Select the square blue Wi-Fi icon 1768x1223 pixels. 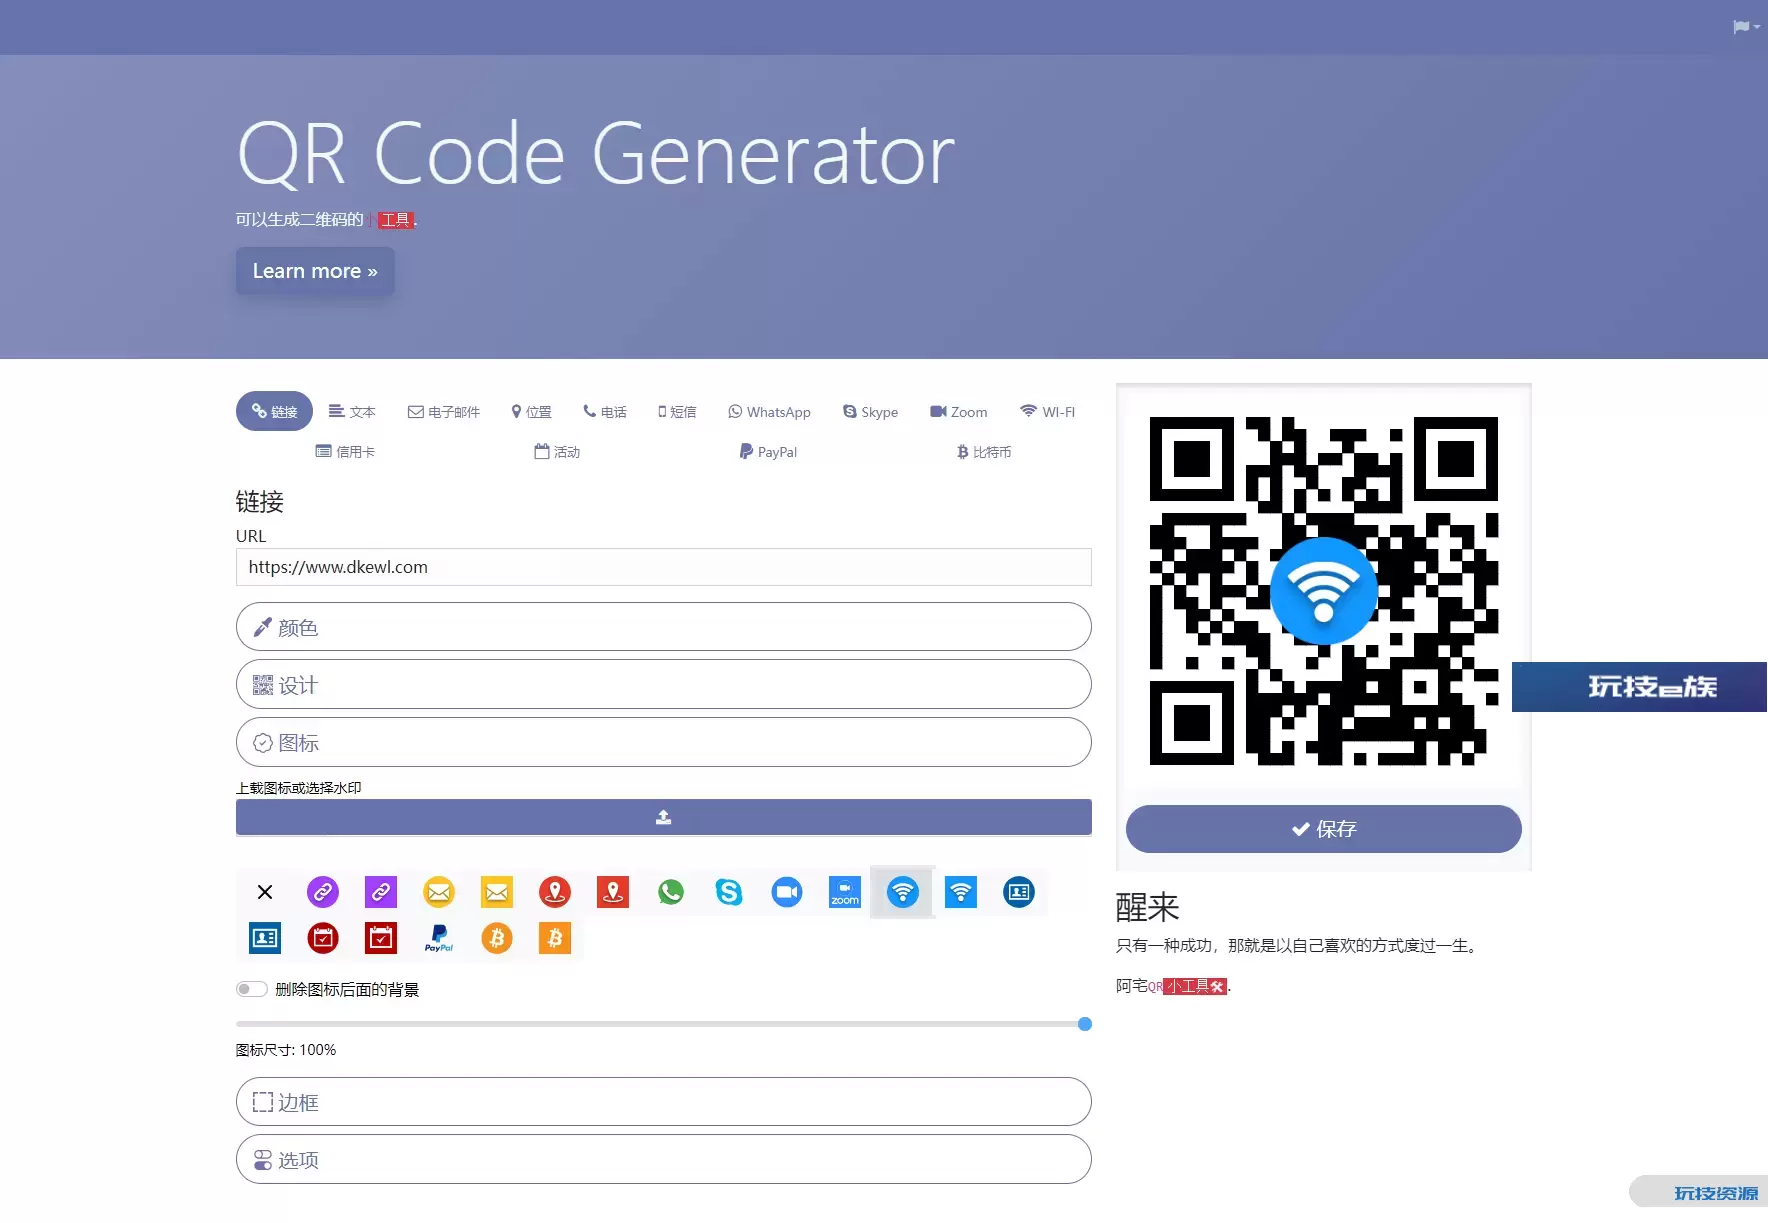[961, 892]
